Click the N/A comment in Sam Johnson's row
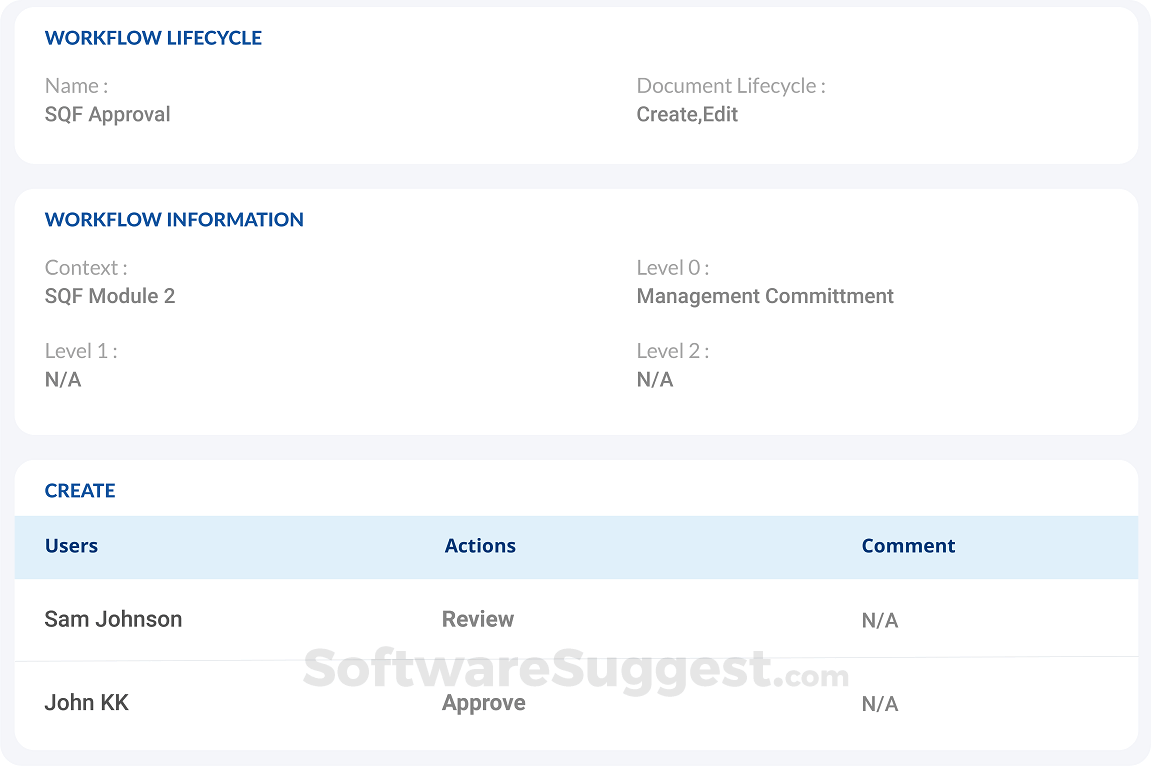This screenshot has height=766, width=1151. tap(879, 620)
